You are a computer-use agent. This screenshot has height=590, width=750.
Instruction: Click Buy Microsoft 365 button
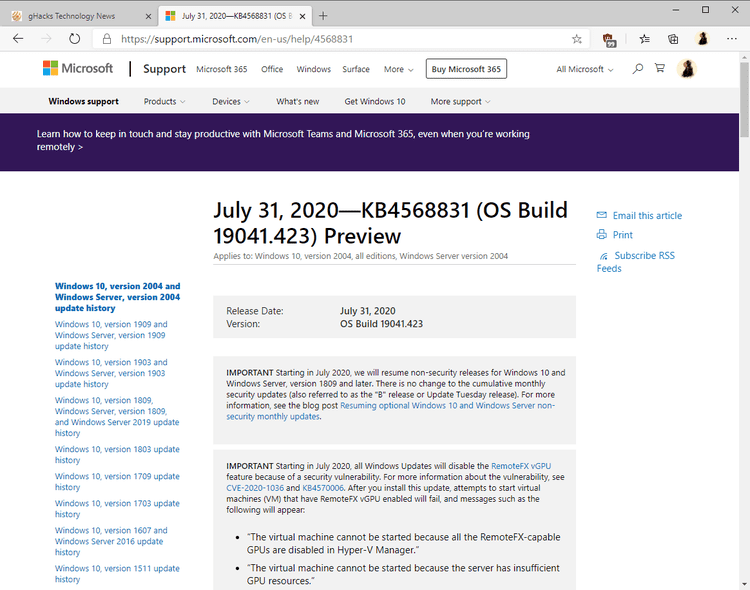(x=466, y=69)
